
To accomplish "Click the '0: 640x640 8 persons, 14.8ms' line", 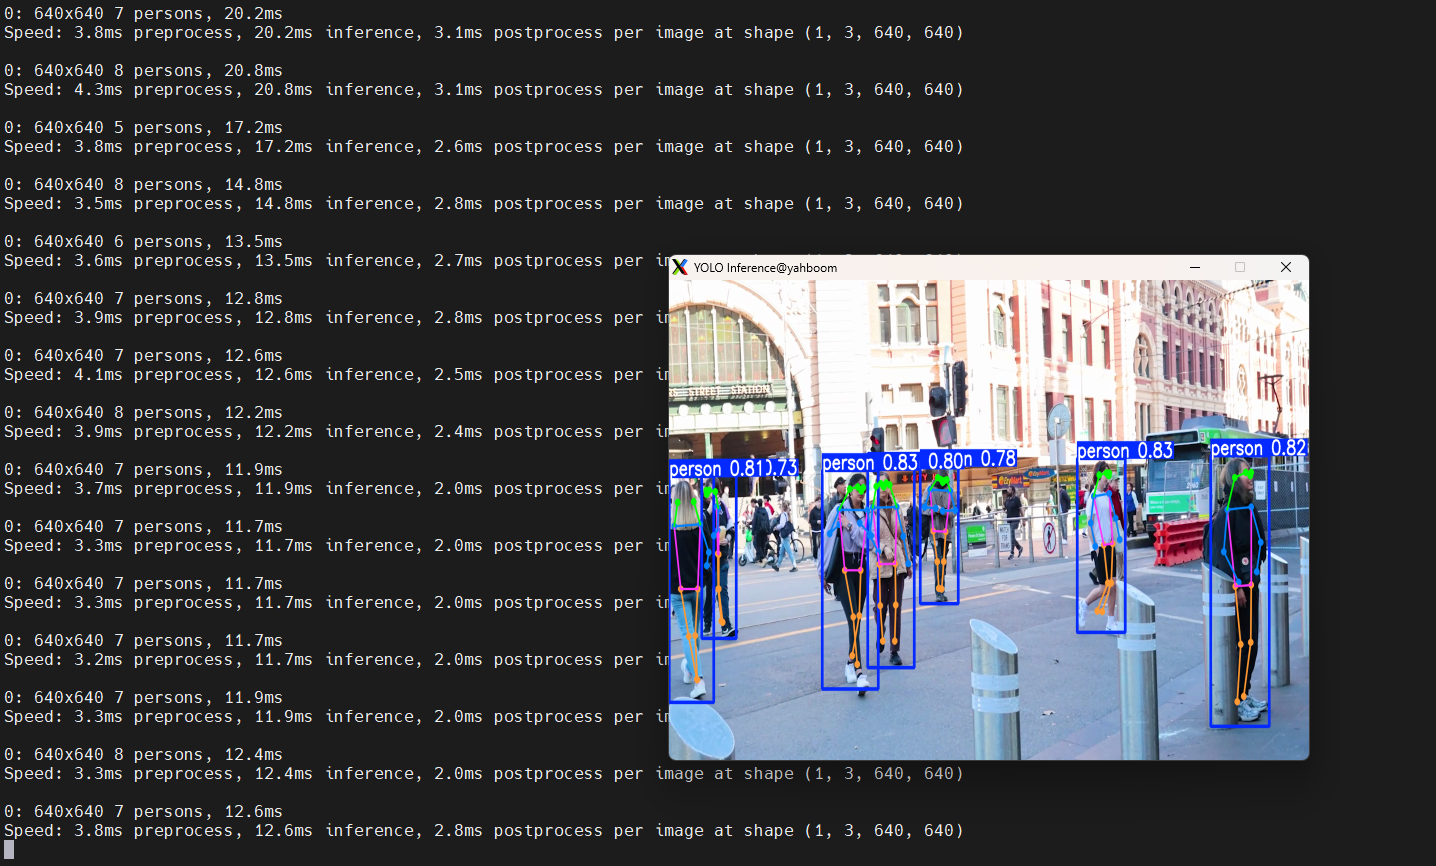I will [x=143, y=185].
